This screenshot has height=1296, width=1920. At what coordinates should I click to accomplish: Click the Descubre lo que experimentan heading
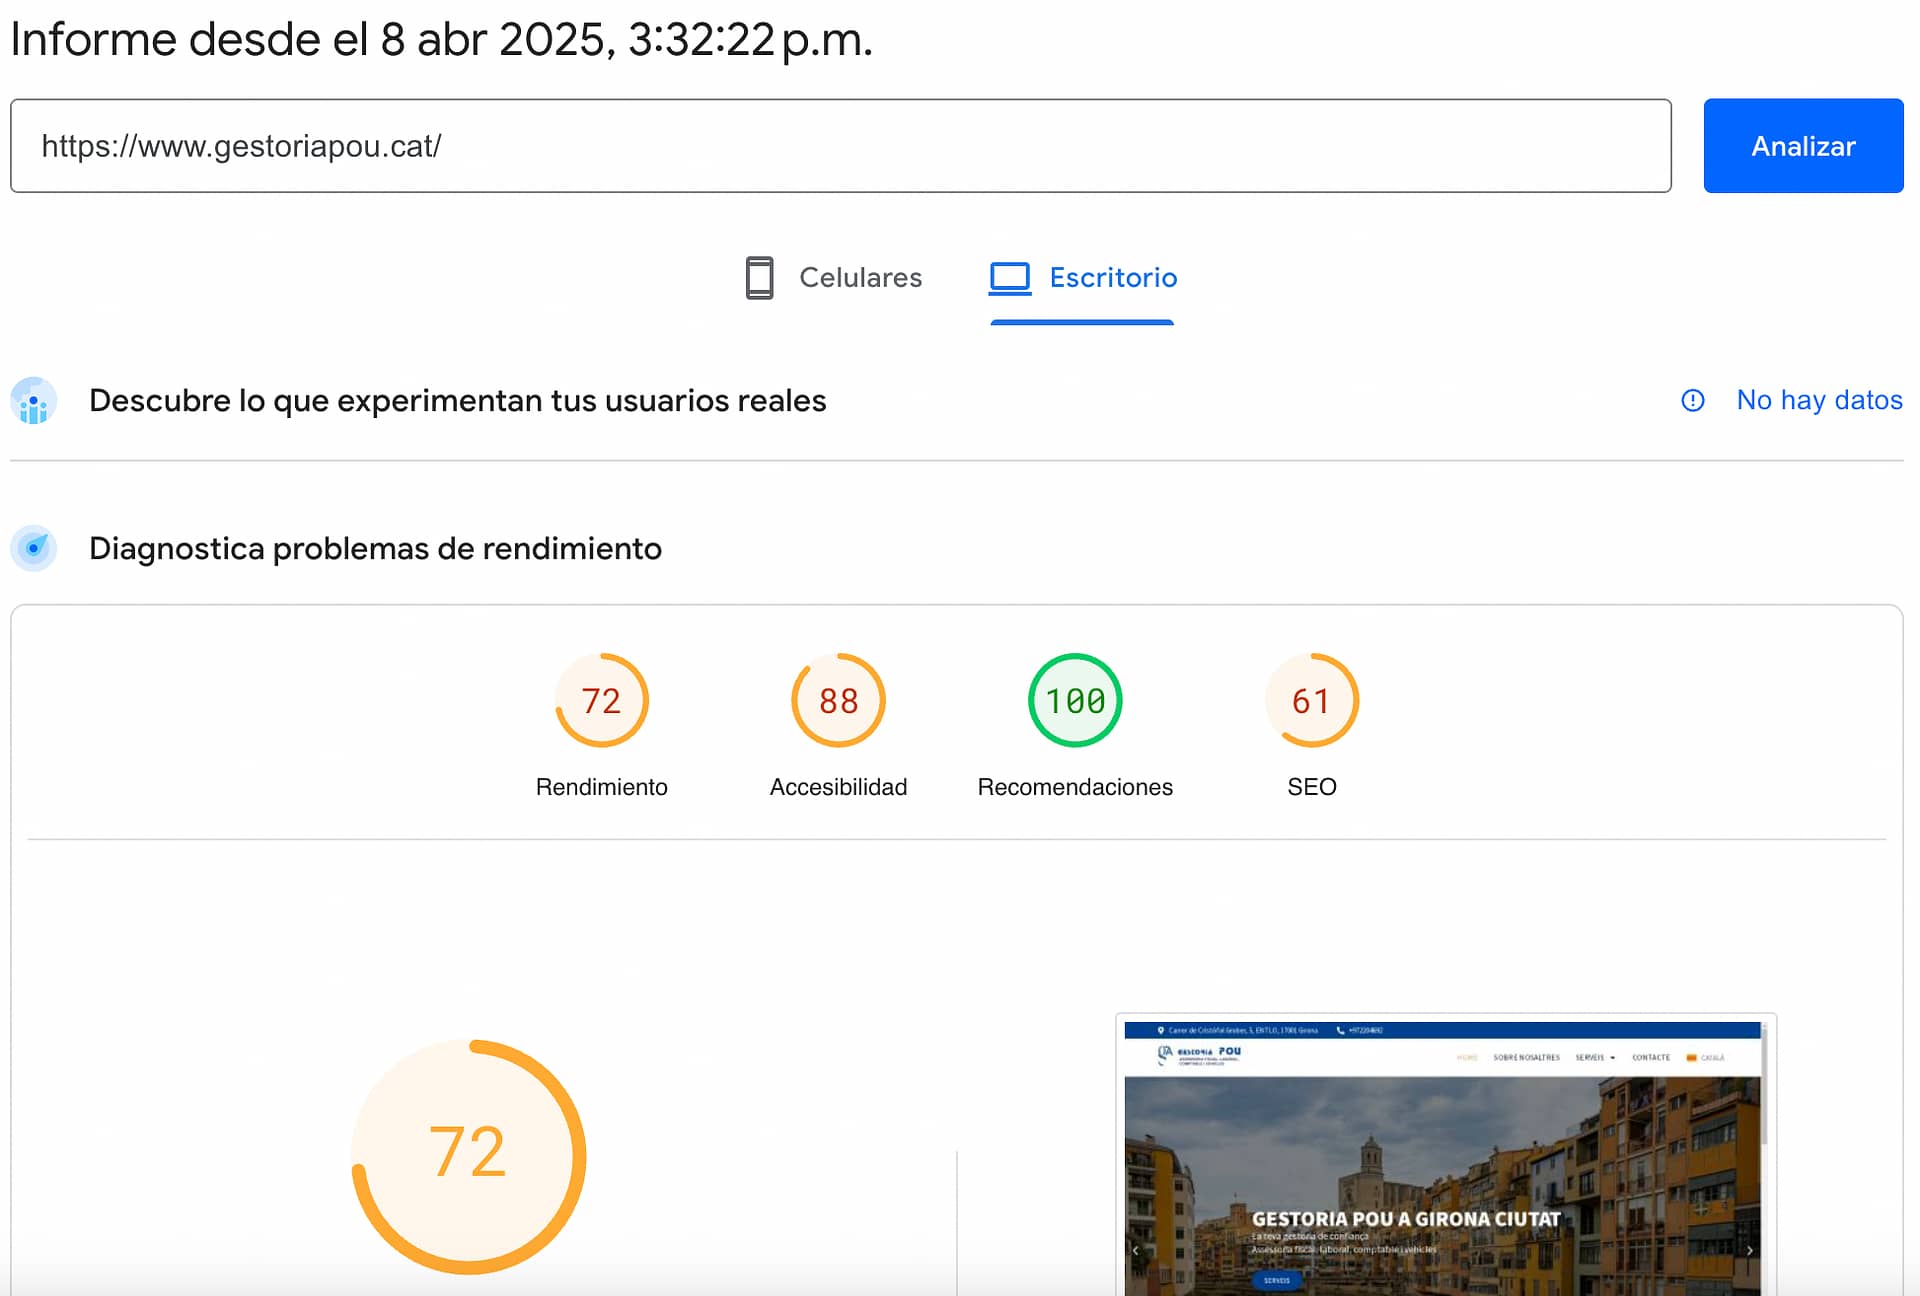point(458,400)
